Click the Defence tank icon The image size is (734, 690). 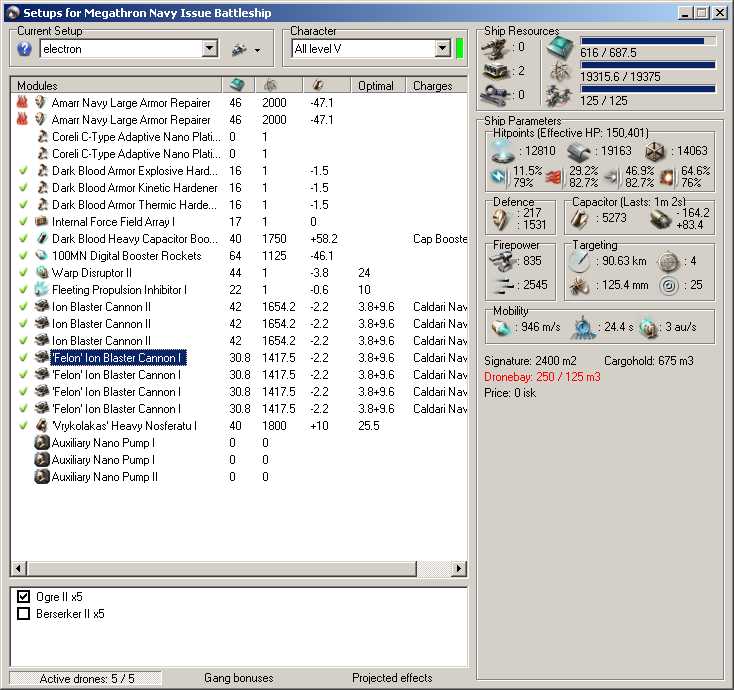501,219
